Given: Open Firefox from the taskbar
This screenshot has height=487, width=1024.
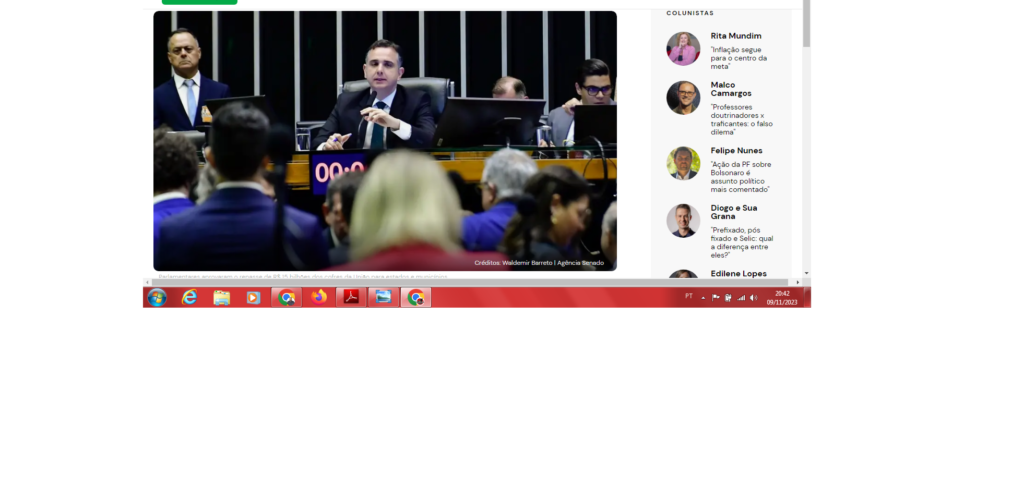Looking at the screenshot, I should coord(319,298).
